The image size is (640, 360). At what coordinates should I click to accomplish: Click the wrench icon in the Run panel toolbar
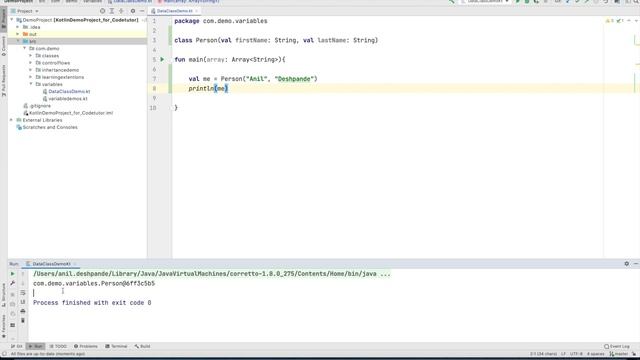(13, 283)
